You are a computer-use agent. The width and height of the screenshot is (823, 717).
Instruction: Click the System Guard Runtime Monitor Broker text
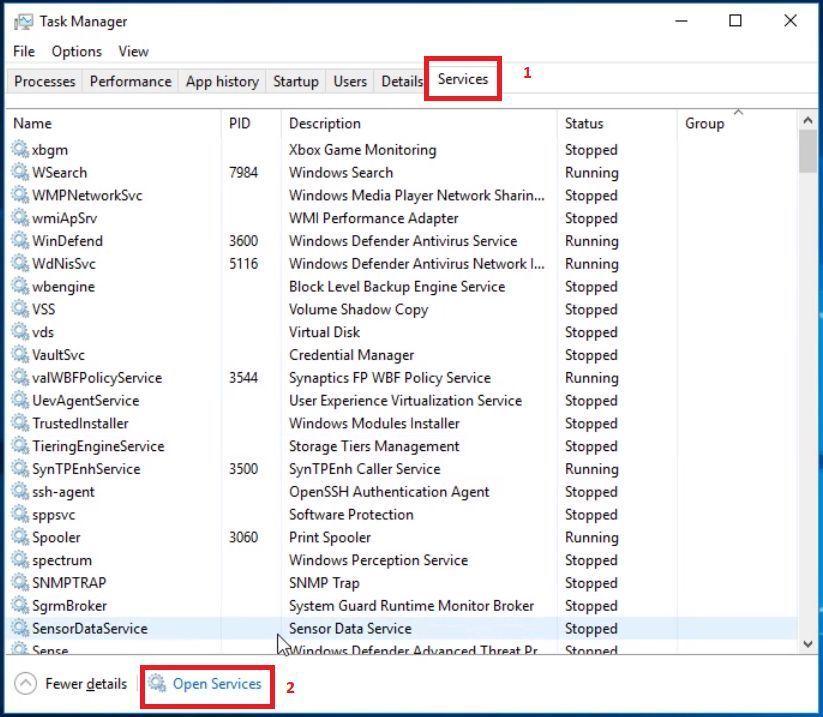point(411,606)
